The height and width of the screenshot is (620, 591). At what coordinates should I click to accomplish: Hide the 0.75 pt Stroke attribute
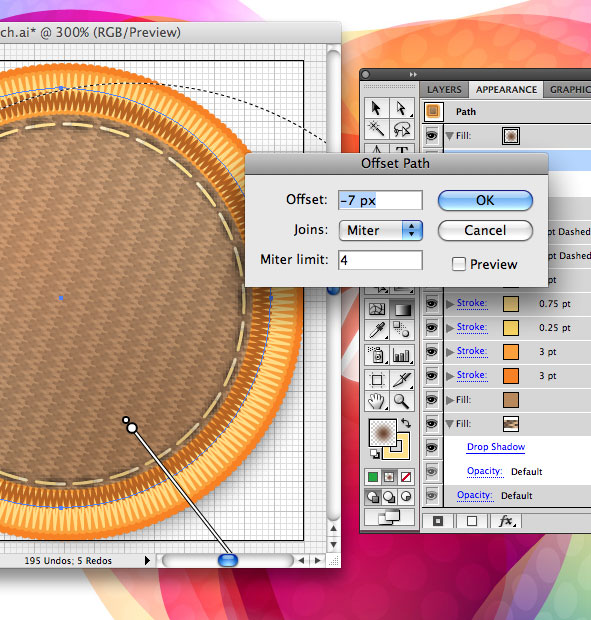tap(432, 304)
